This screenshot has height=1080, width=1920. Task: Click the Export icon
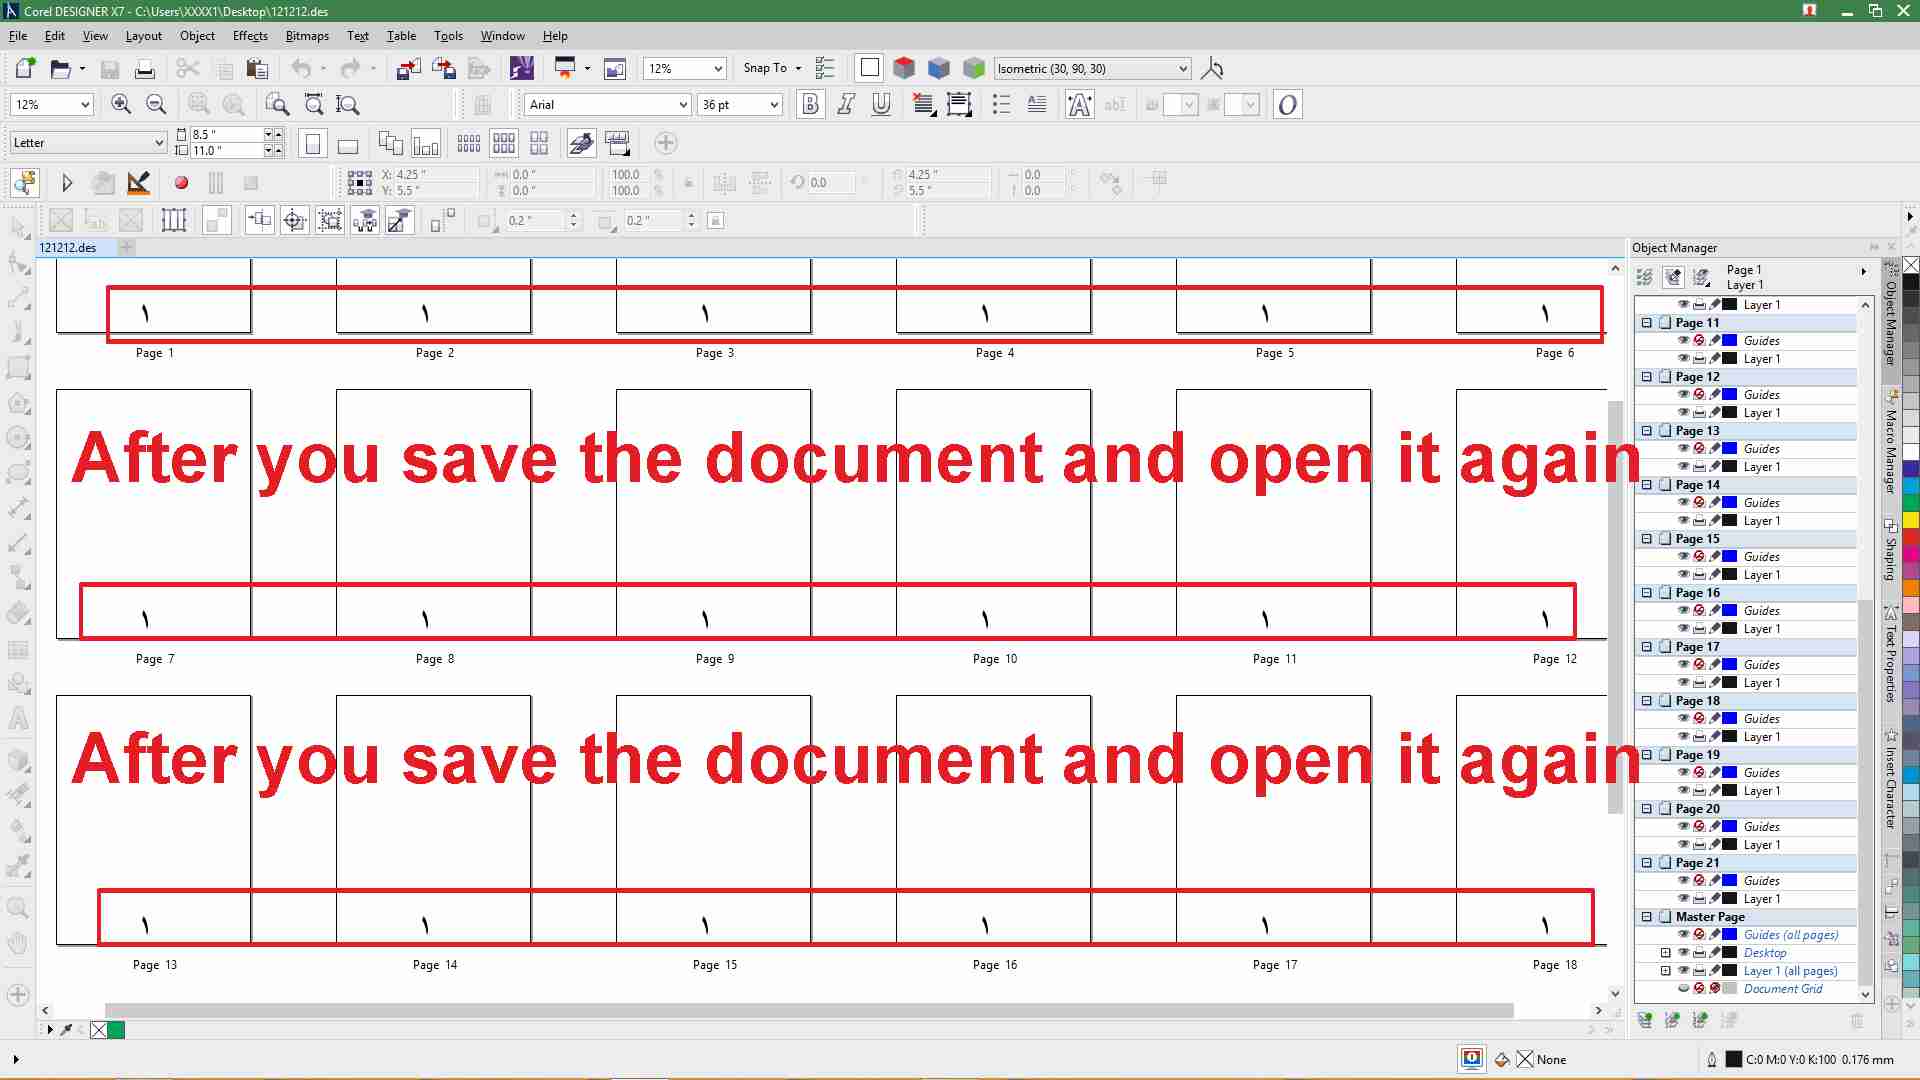[x=443, y=68]
